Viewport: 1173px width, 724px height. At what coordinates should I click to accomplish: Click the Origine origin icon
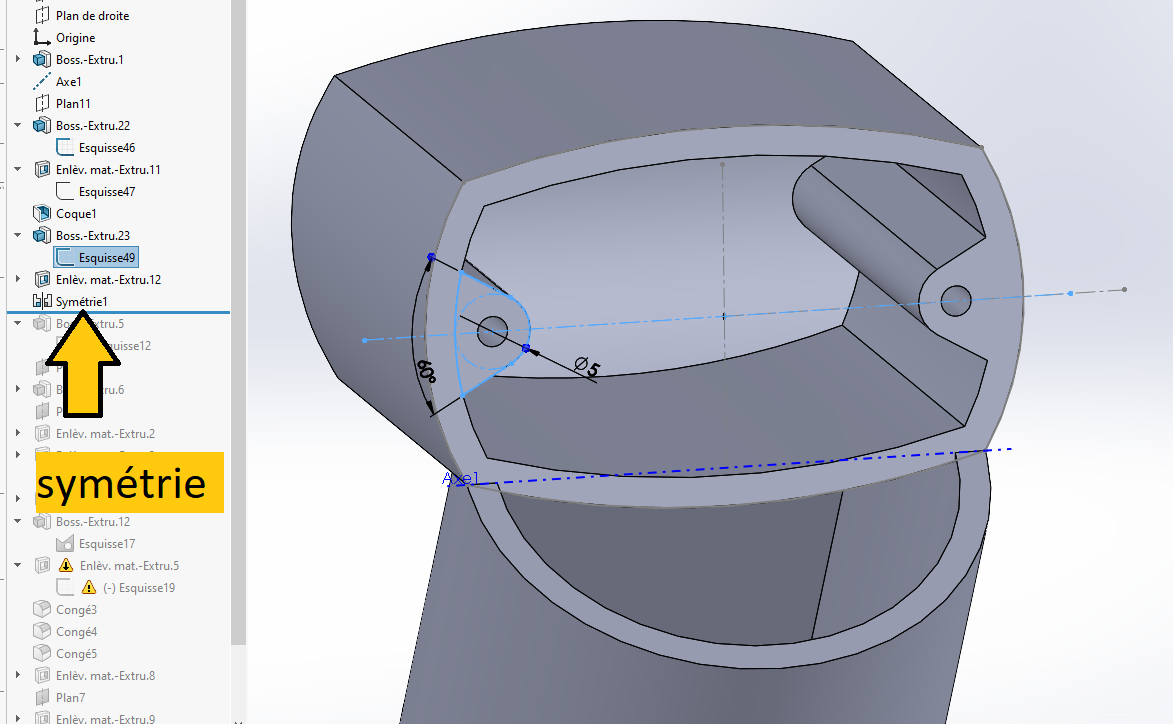pyautogui.click(x=42, y=37)
